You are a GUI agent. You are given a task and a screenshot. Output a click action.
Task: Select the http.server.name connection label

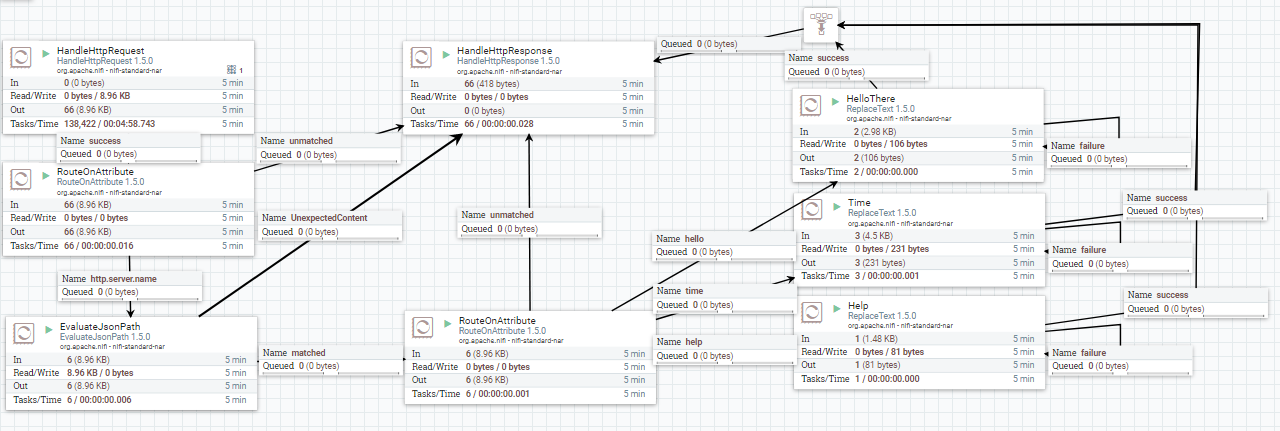131,285
